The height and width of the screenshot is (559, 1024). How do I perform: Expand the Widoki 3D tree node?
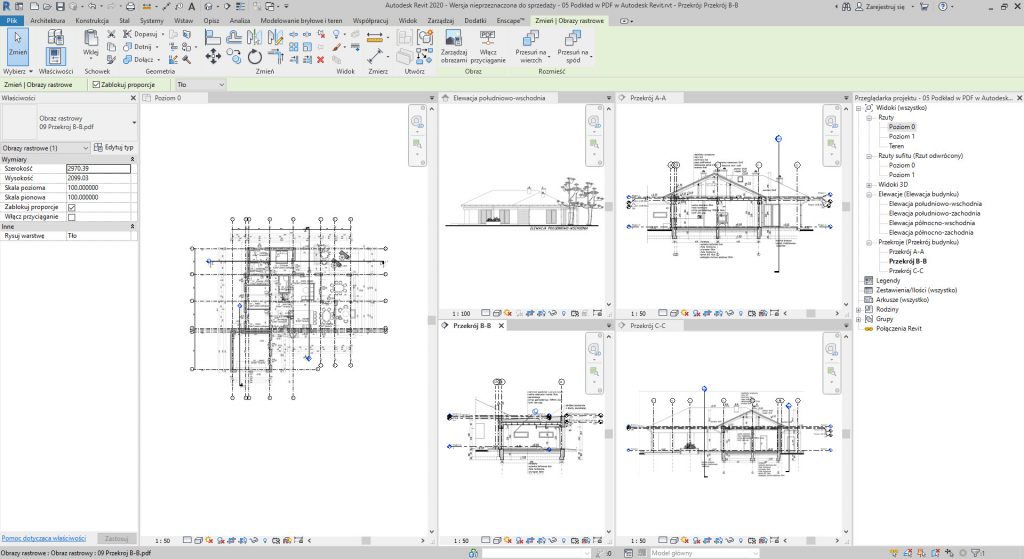[x=867, y=185]
